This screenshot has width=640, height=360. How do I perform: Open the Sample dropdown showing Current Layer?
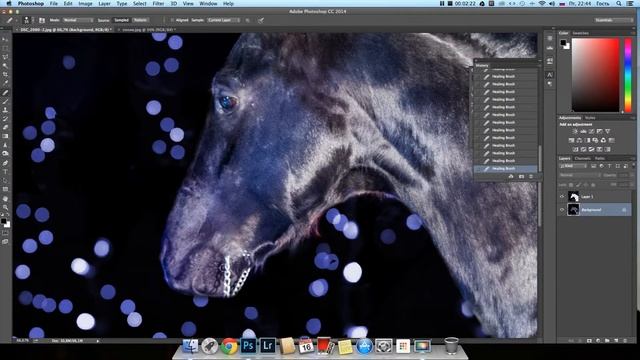223,20
